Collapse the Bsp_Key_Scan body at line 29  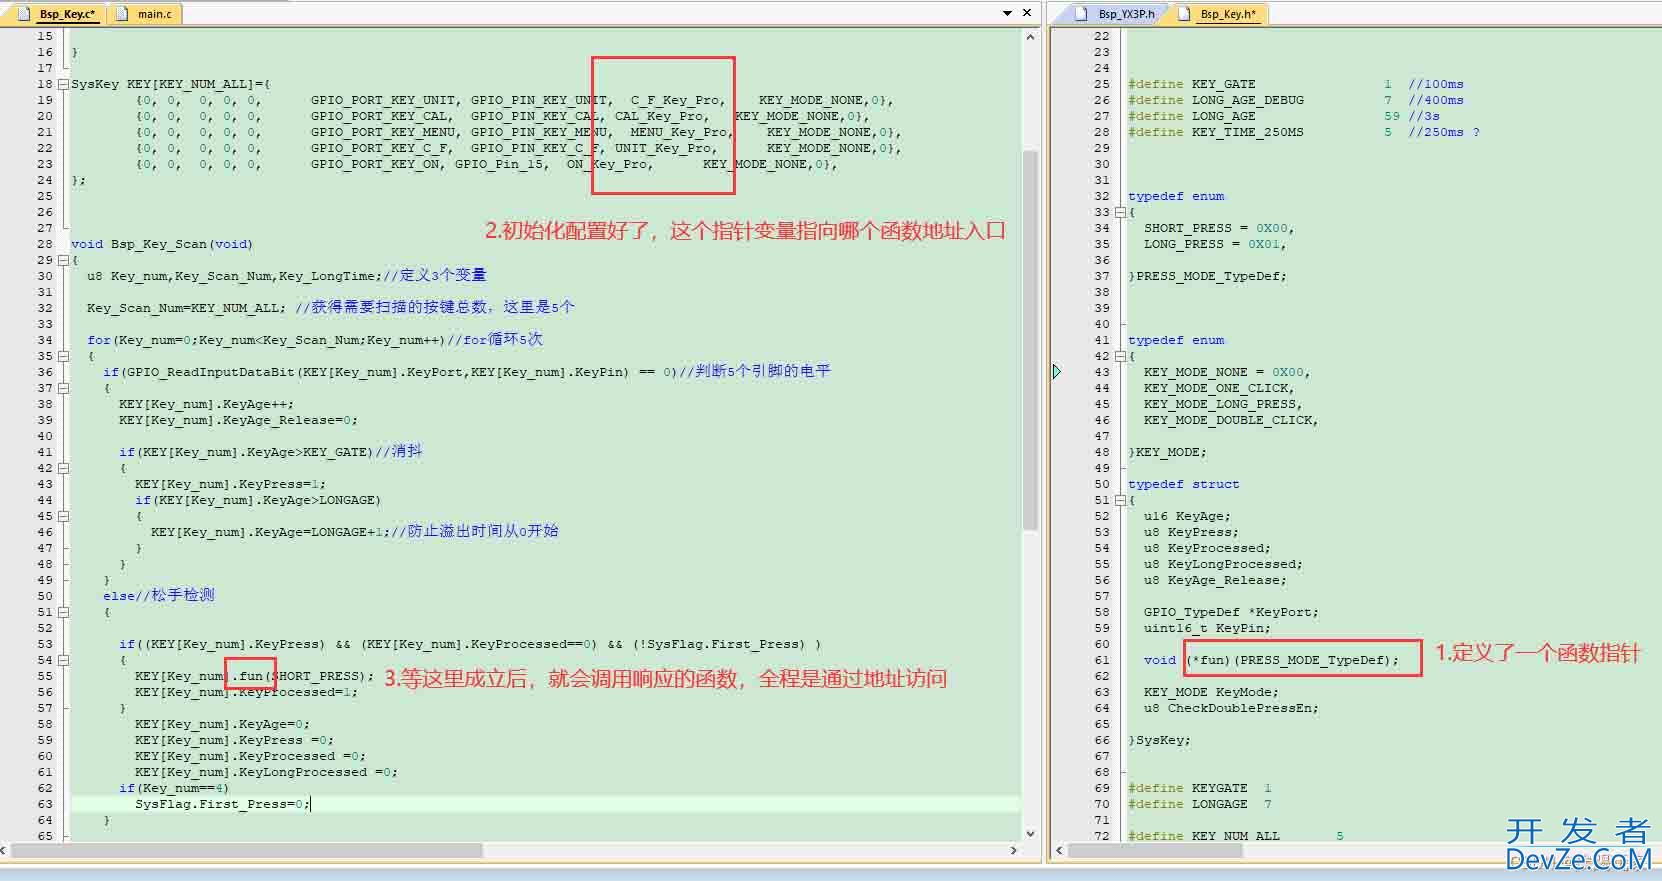click(63, 260)
